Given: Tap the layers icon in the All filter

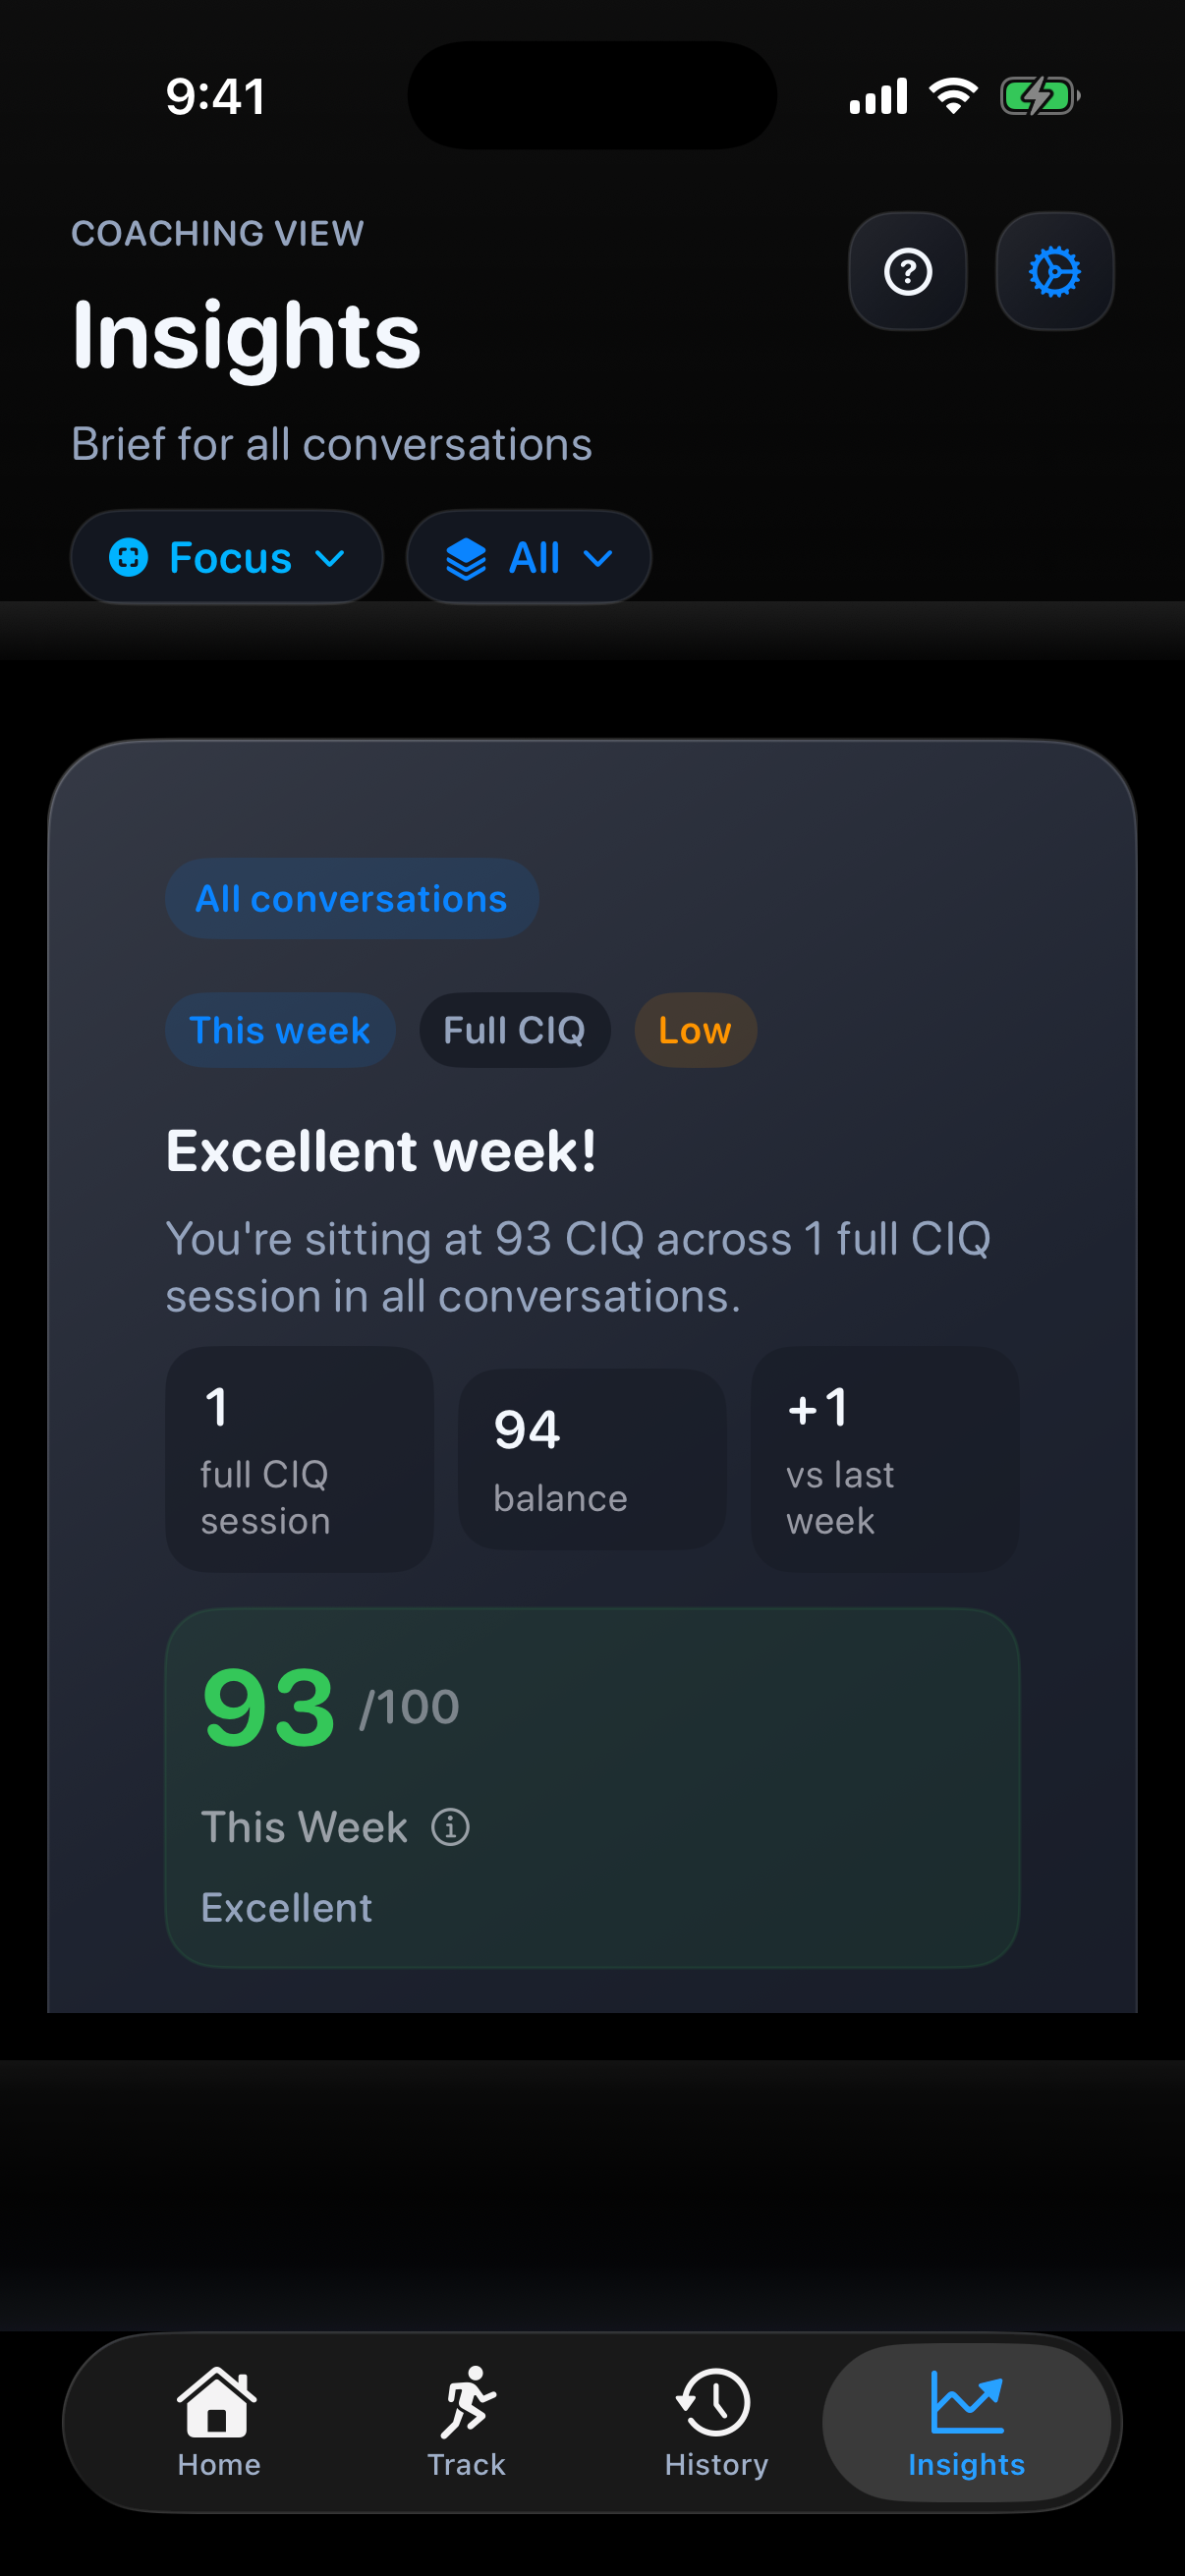Looking at the screenshot, I should 466,557.
